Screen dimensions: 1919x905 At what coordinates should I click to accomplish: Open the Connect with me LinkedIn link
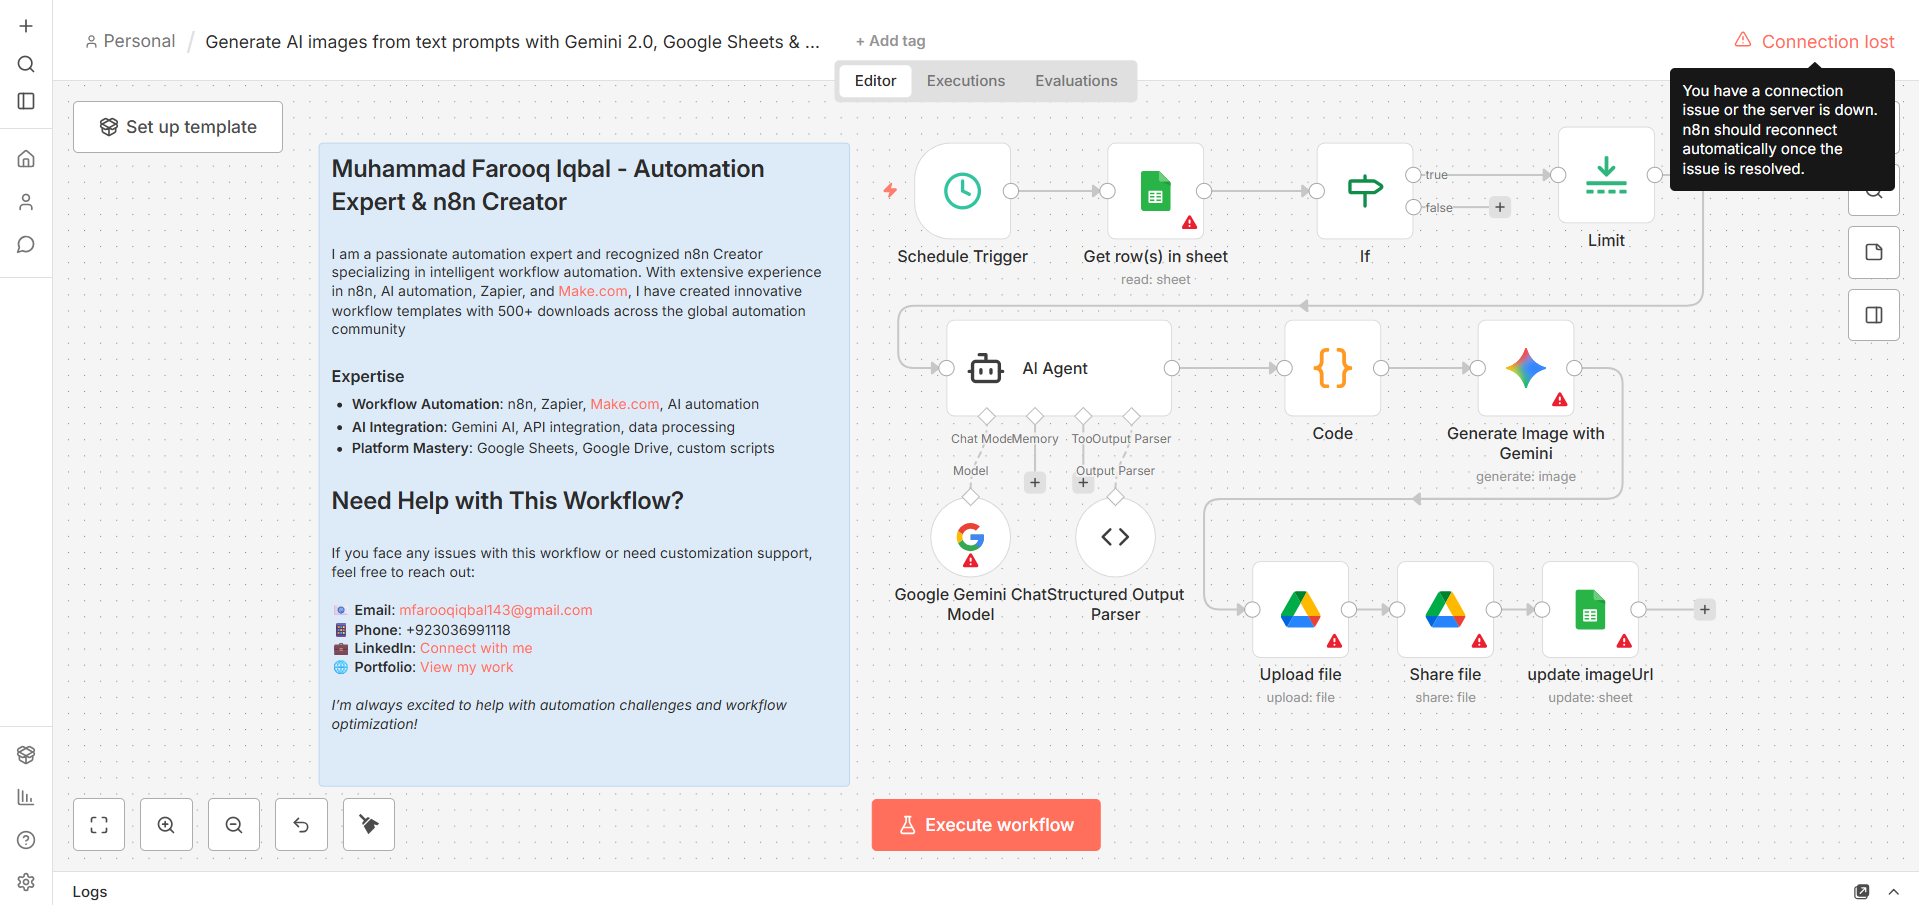click(x=475, y=648)
